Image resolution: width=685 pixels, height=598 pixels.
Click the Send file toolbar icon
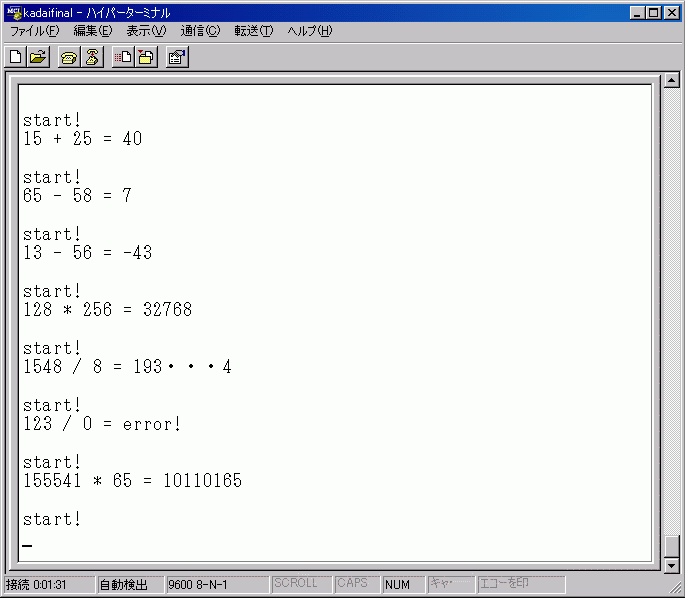coord(123,57)
